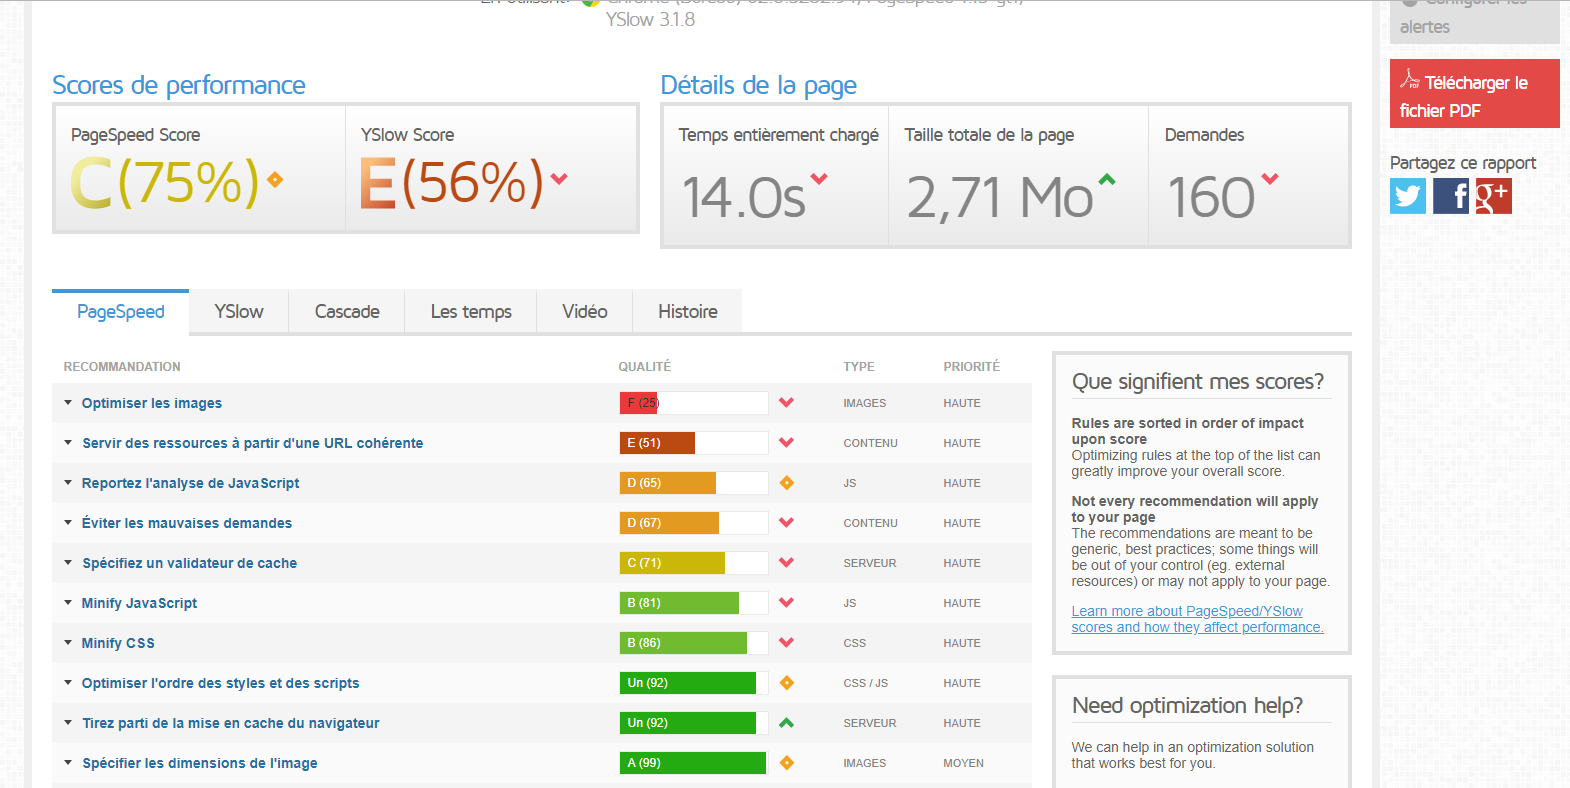
Task: Click the D (65) quality bar
Action: [x=694, y=483]
